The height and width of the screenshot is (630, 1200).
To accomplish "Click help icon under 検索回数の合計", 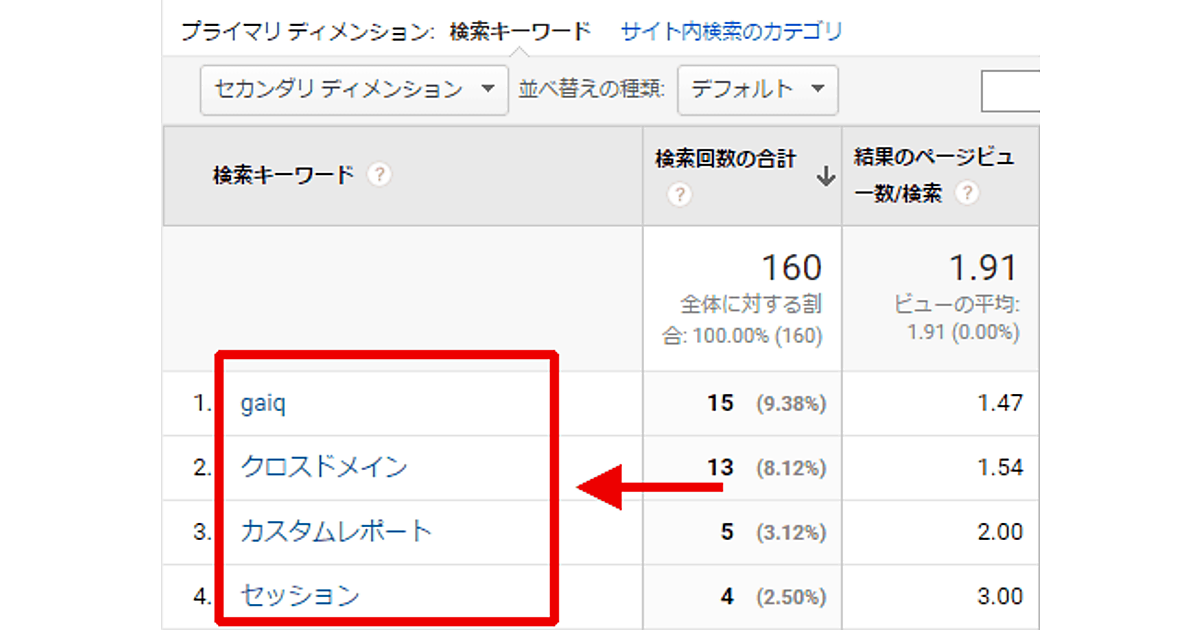I will [x=679, y=194].
